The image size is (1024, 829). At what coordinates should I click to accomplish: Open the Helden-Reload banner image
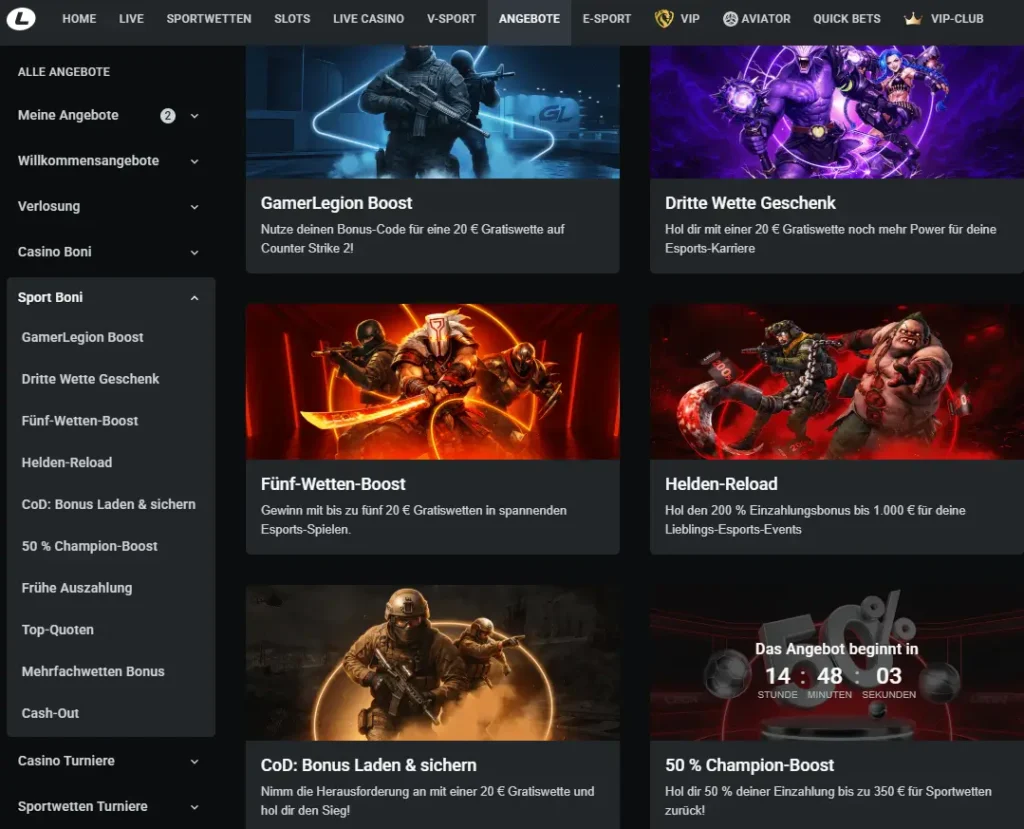coord(837,382)
